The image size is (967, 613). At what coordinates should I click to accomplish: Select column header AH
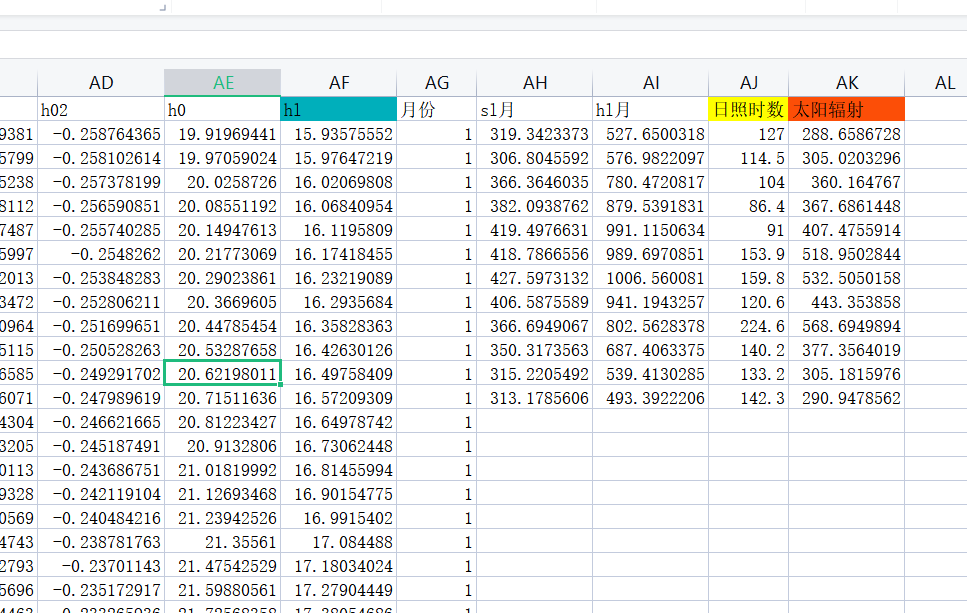535,83
